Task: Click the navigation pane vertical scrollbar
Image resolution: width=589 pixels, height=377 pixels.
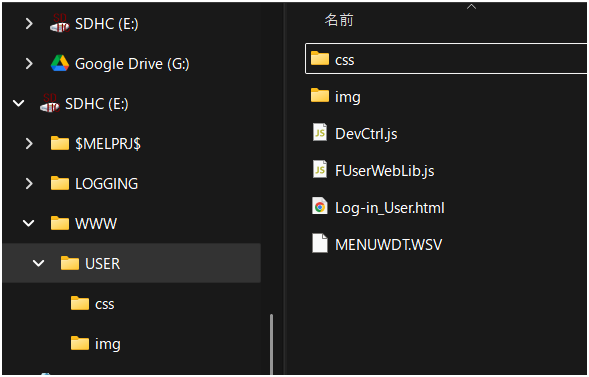Action: point(271,344)
